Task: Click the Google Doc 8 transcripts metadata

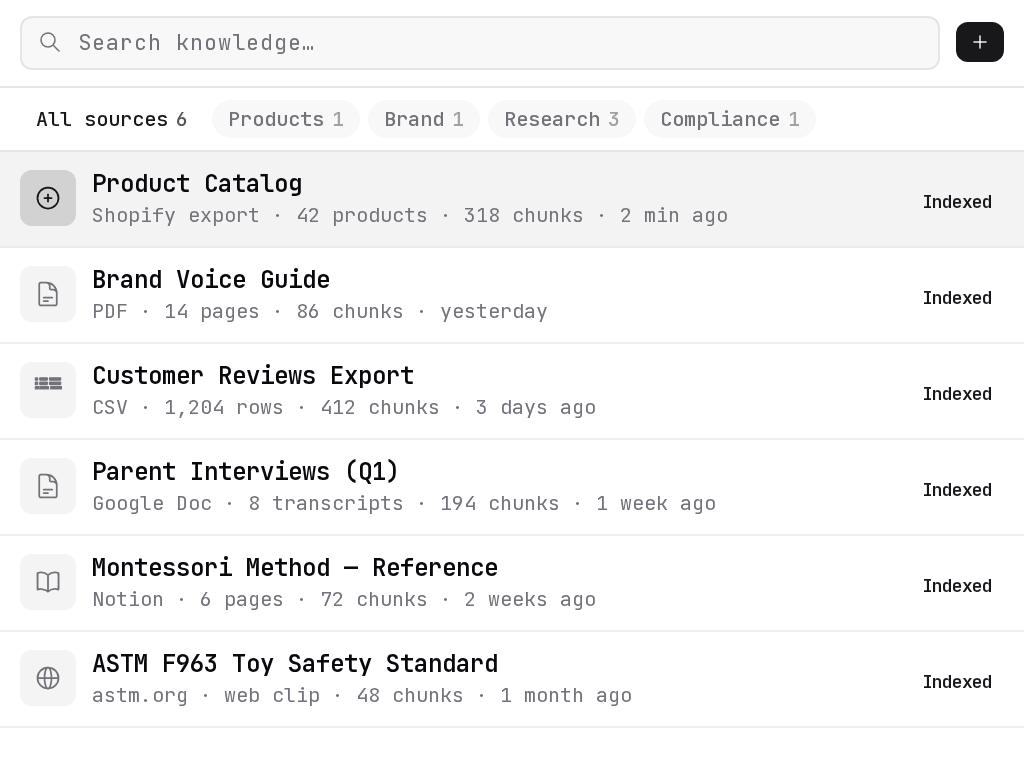Action: (x=404, y=504)
